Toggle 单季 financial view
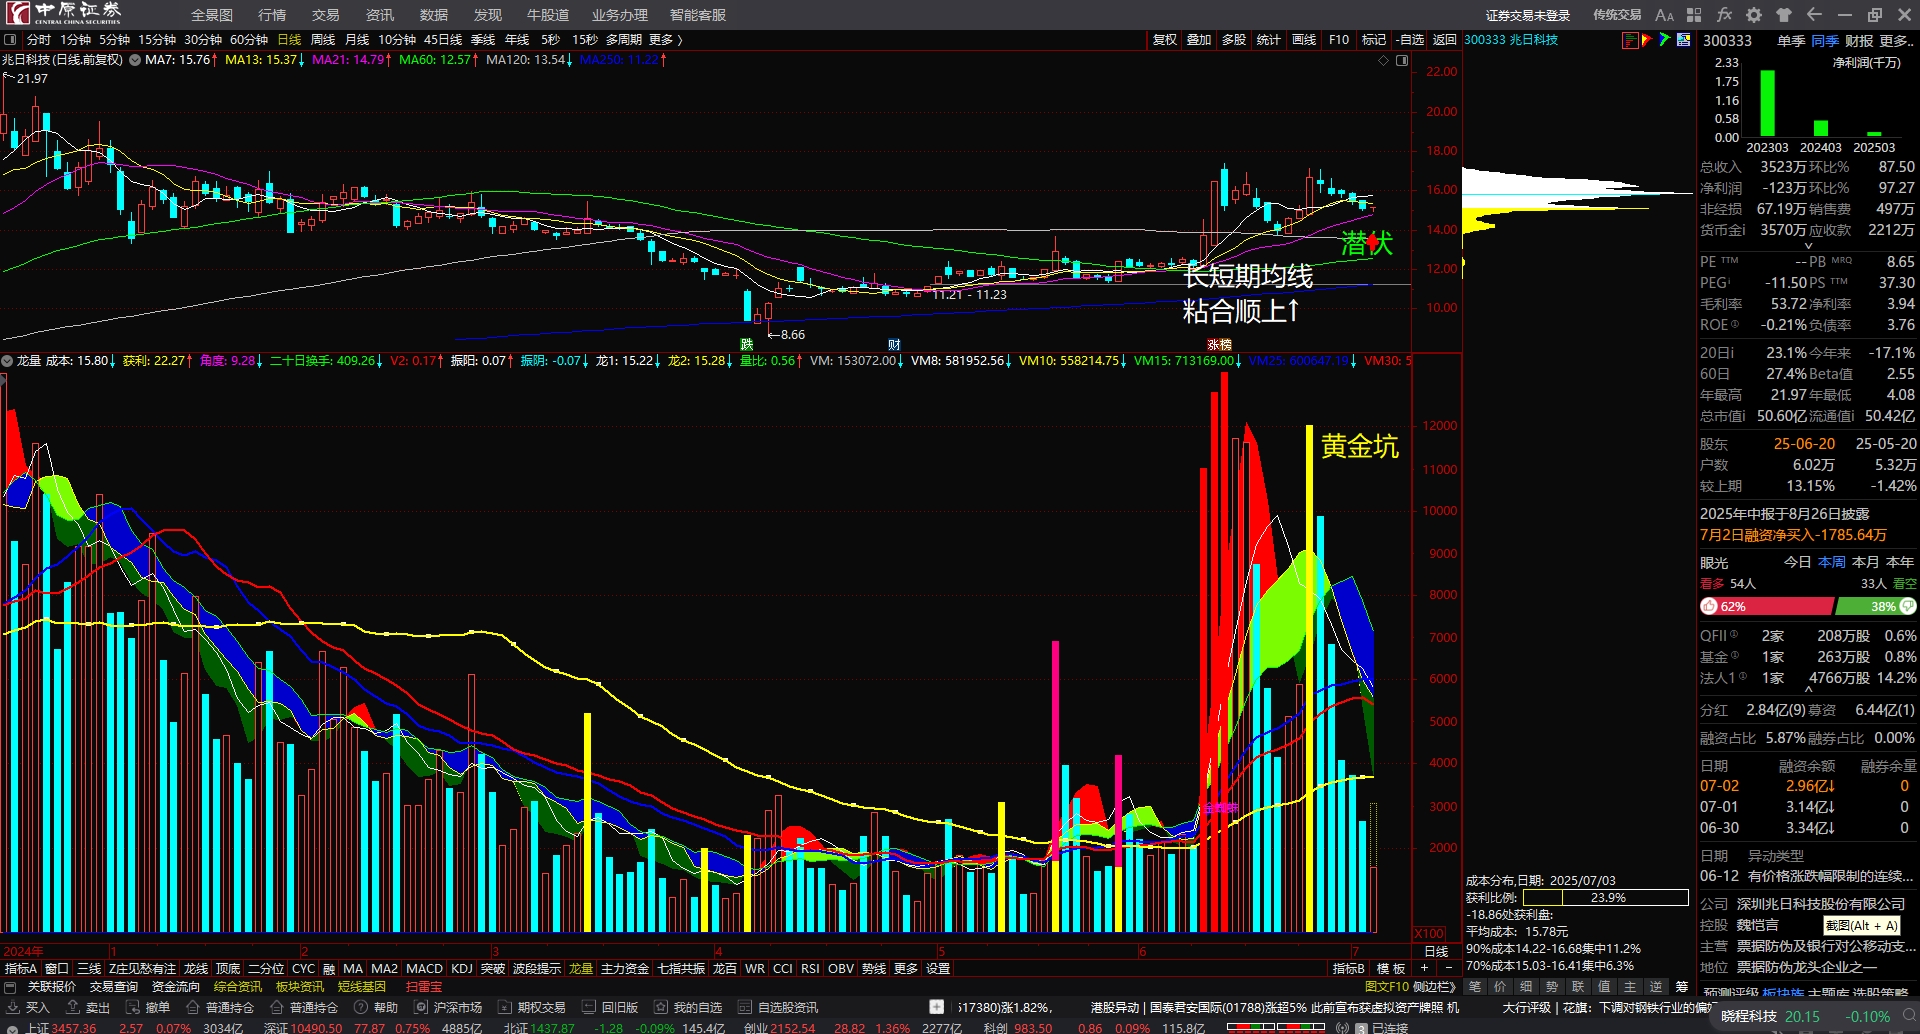The width and height of the screenshot is (1920, 1034). [1791, 41]
